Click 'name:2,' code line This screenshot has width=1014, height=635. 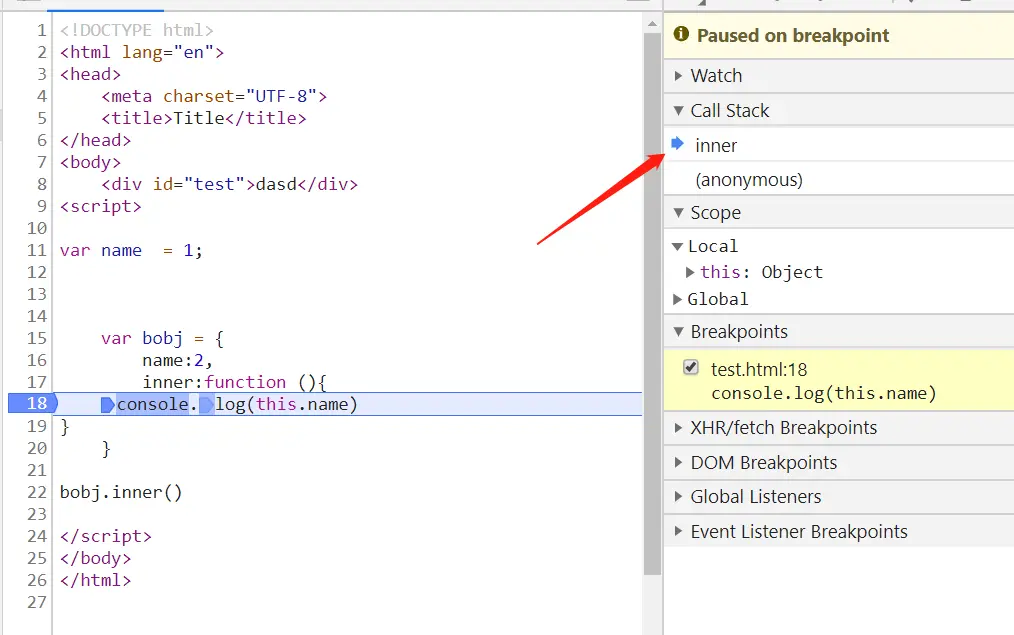pos(177,360)
